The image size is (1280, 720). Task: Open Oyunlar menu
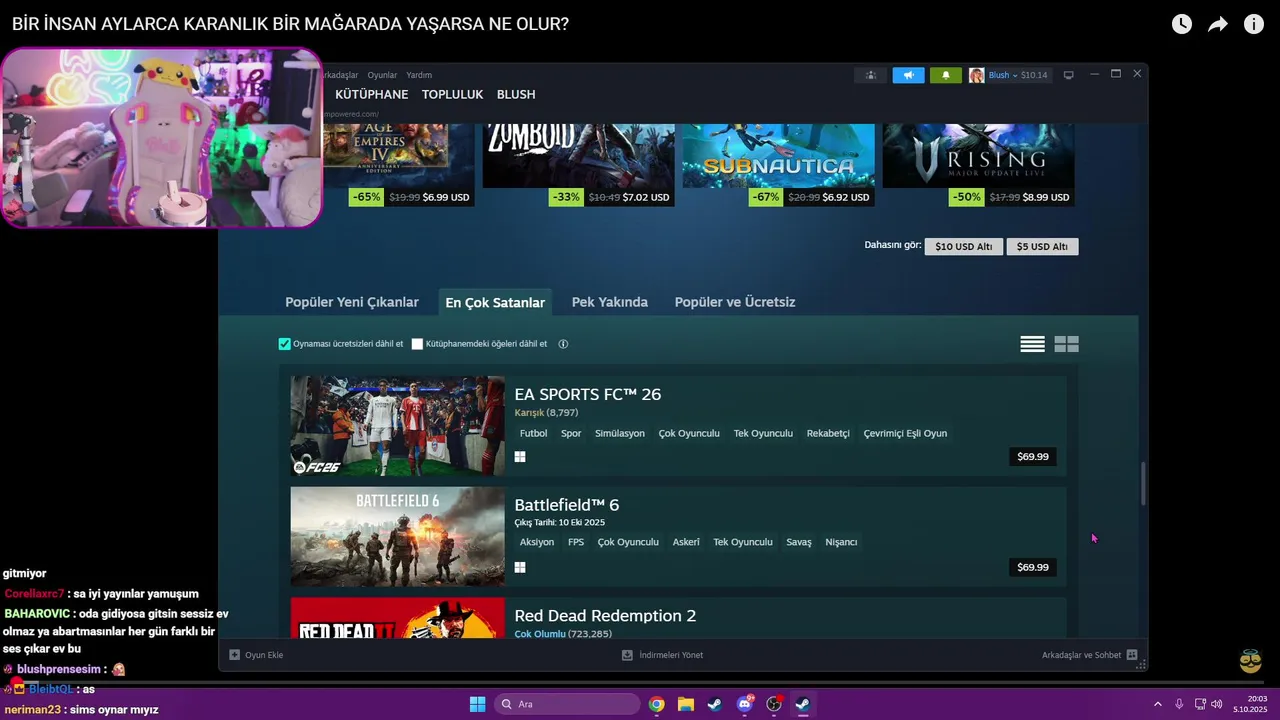point(382,75)
